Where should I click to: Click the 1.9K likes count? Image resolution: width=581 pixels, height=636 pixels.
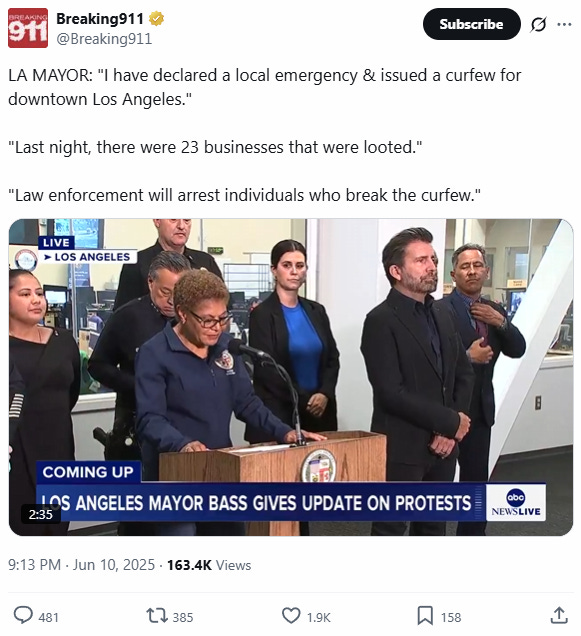(x=318, y=617)
